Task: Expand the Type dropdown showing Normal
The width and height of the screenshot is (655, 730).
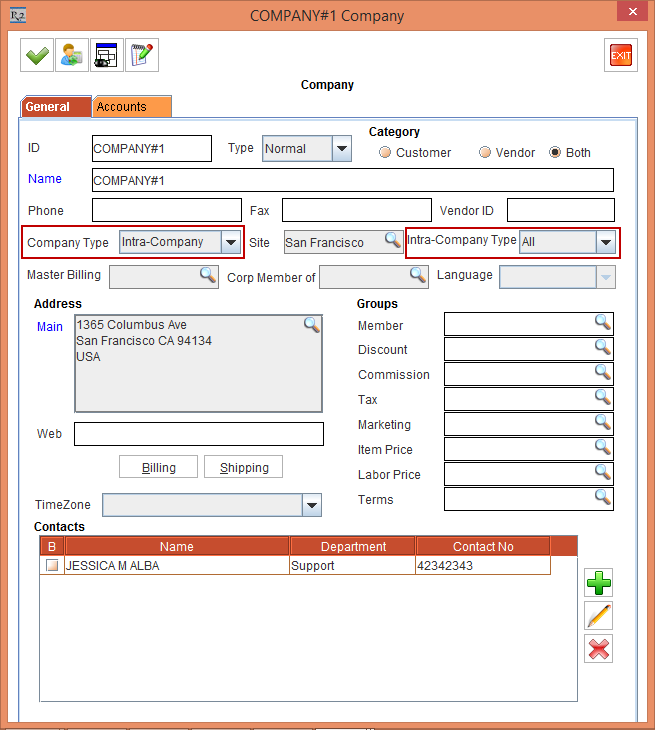Action: tap(342, 149)
